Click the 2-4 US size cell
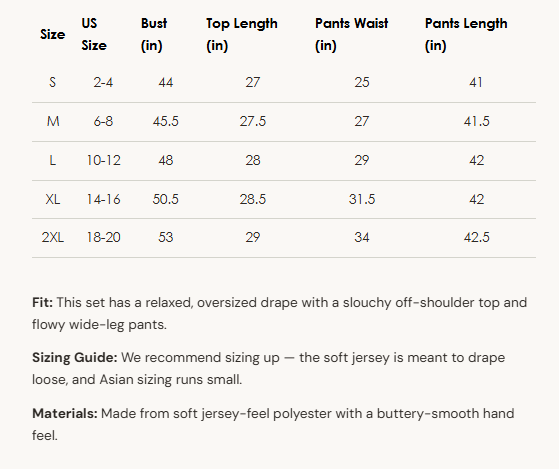The height and width of the screenshot is (469, 559). point(103,83)
